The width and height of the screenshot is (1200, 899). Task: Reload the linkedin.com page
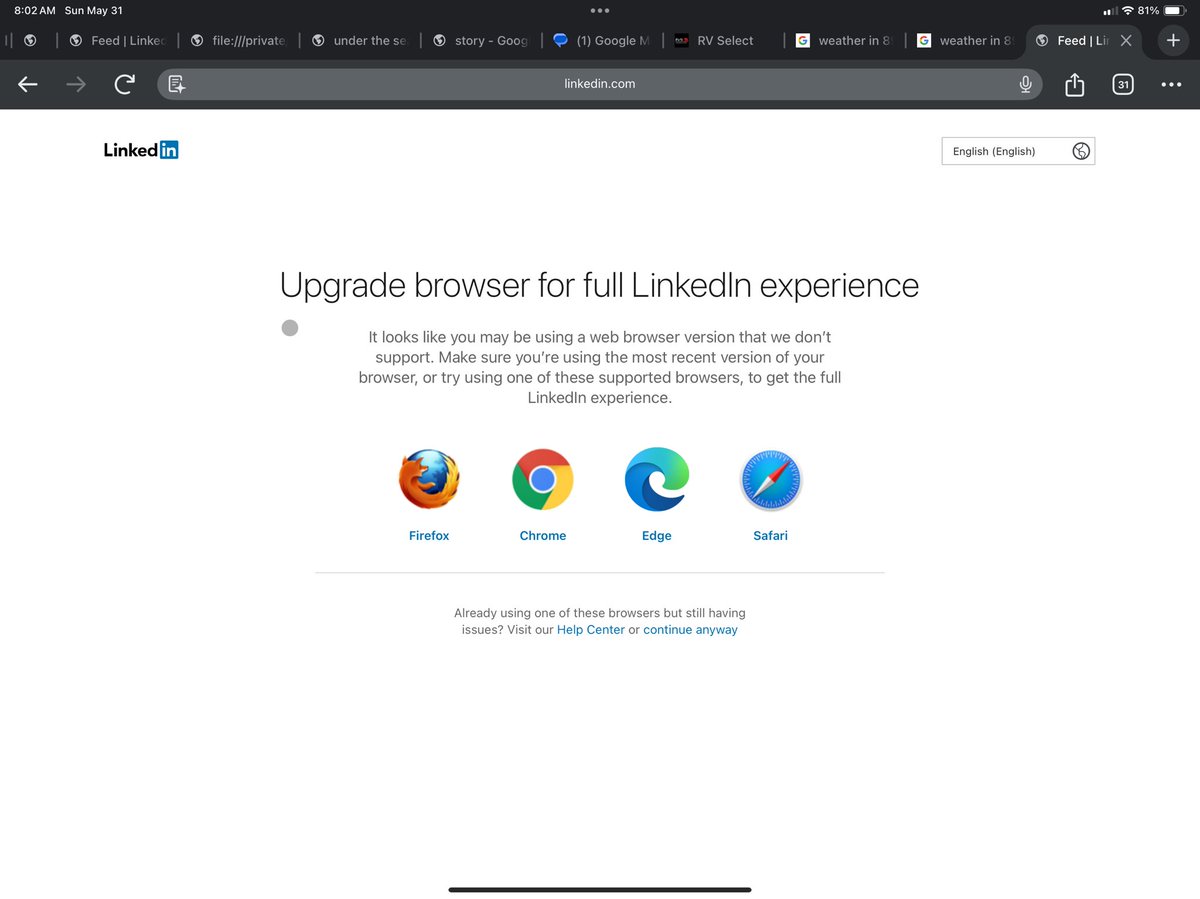(x=124, y=85)
